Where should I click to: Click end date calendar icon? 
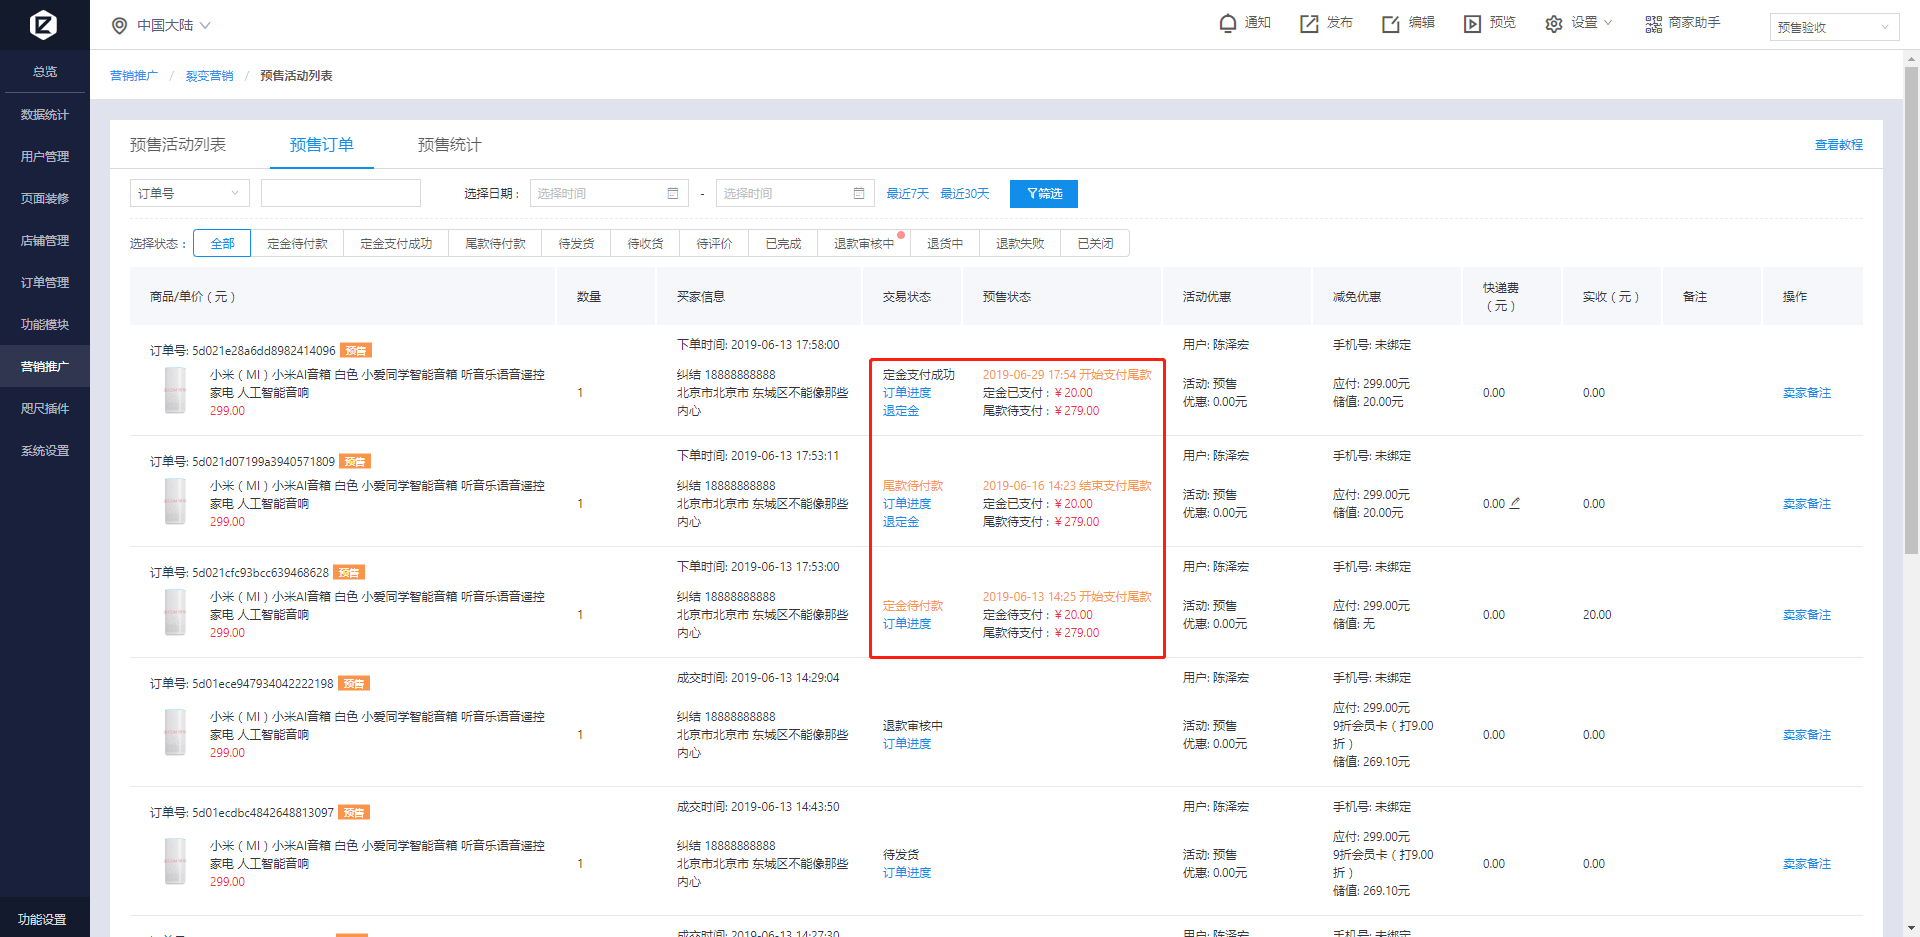tap(859, 193)
